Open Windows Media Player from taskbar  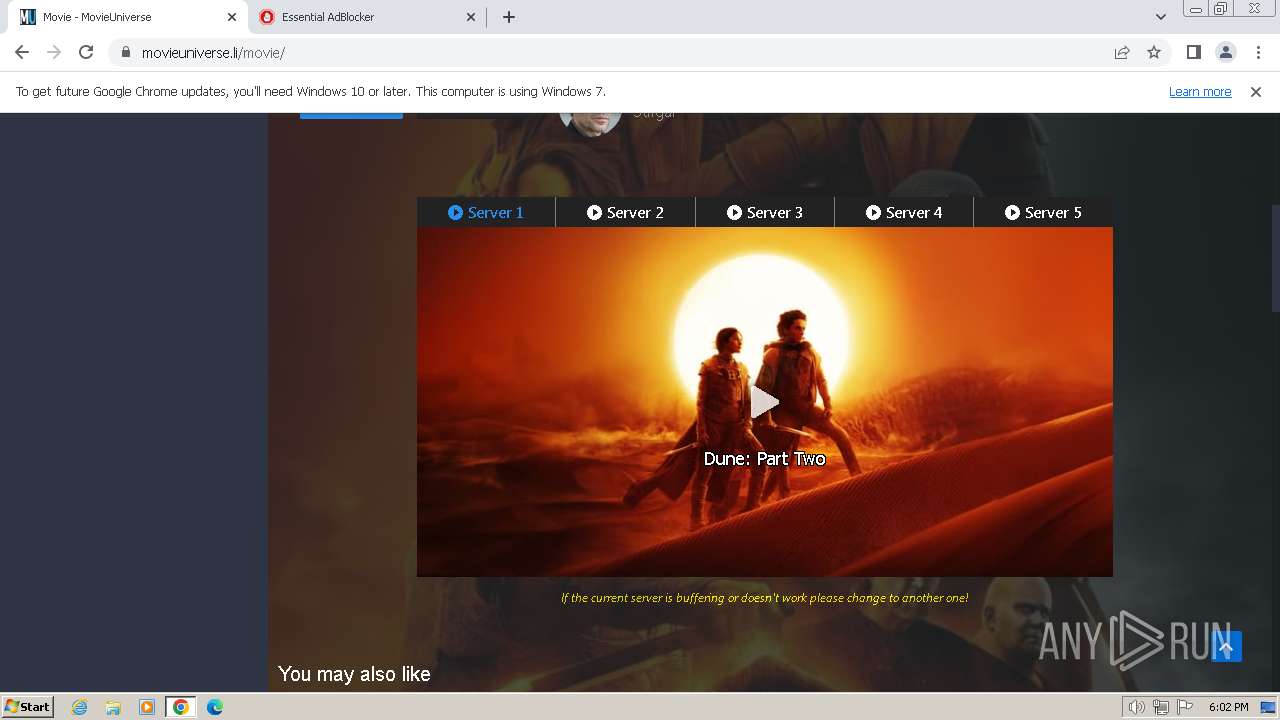click(147, 707)
